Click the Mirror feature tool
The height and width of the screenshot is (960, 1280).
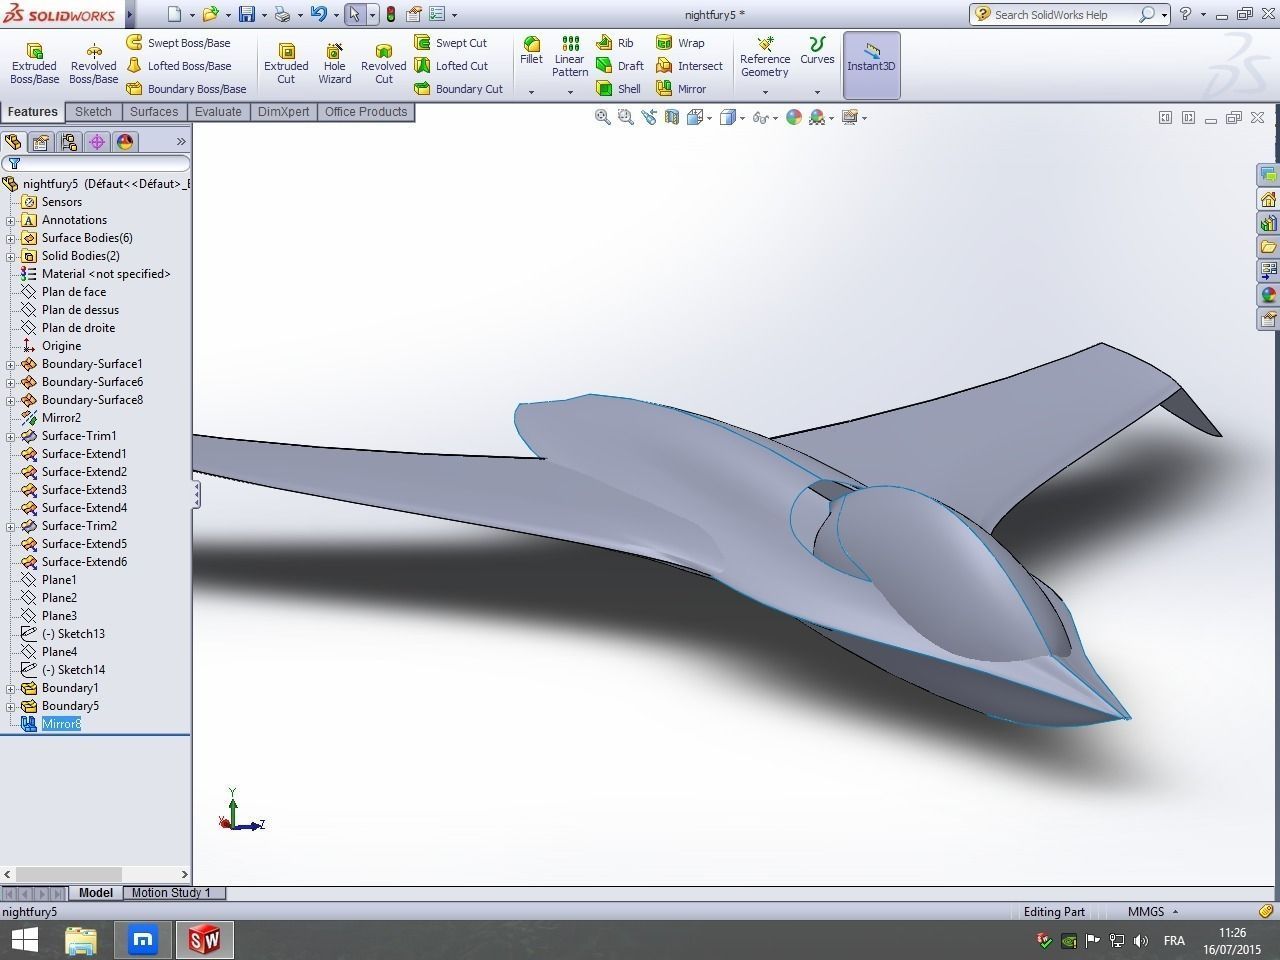tap(681, 89)
